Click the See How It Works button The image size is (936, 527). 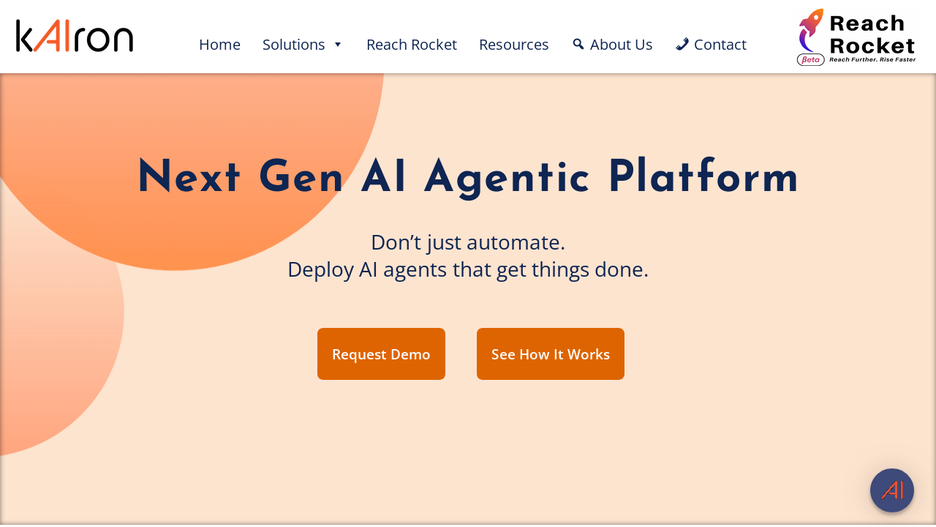(550, 354)
